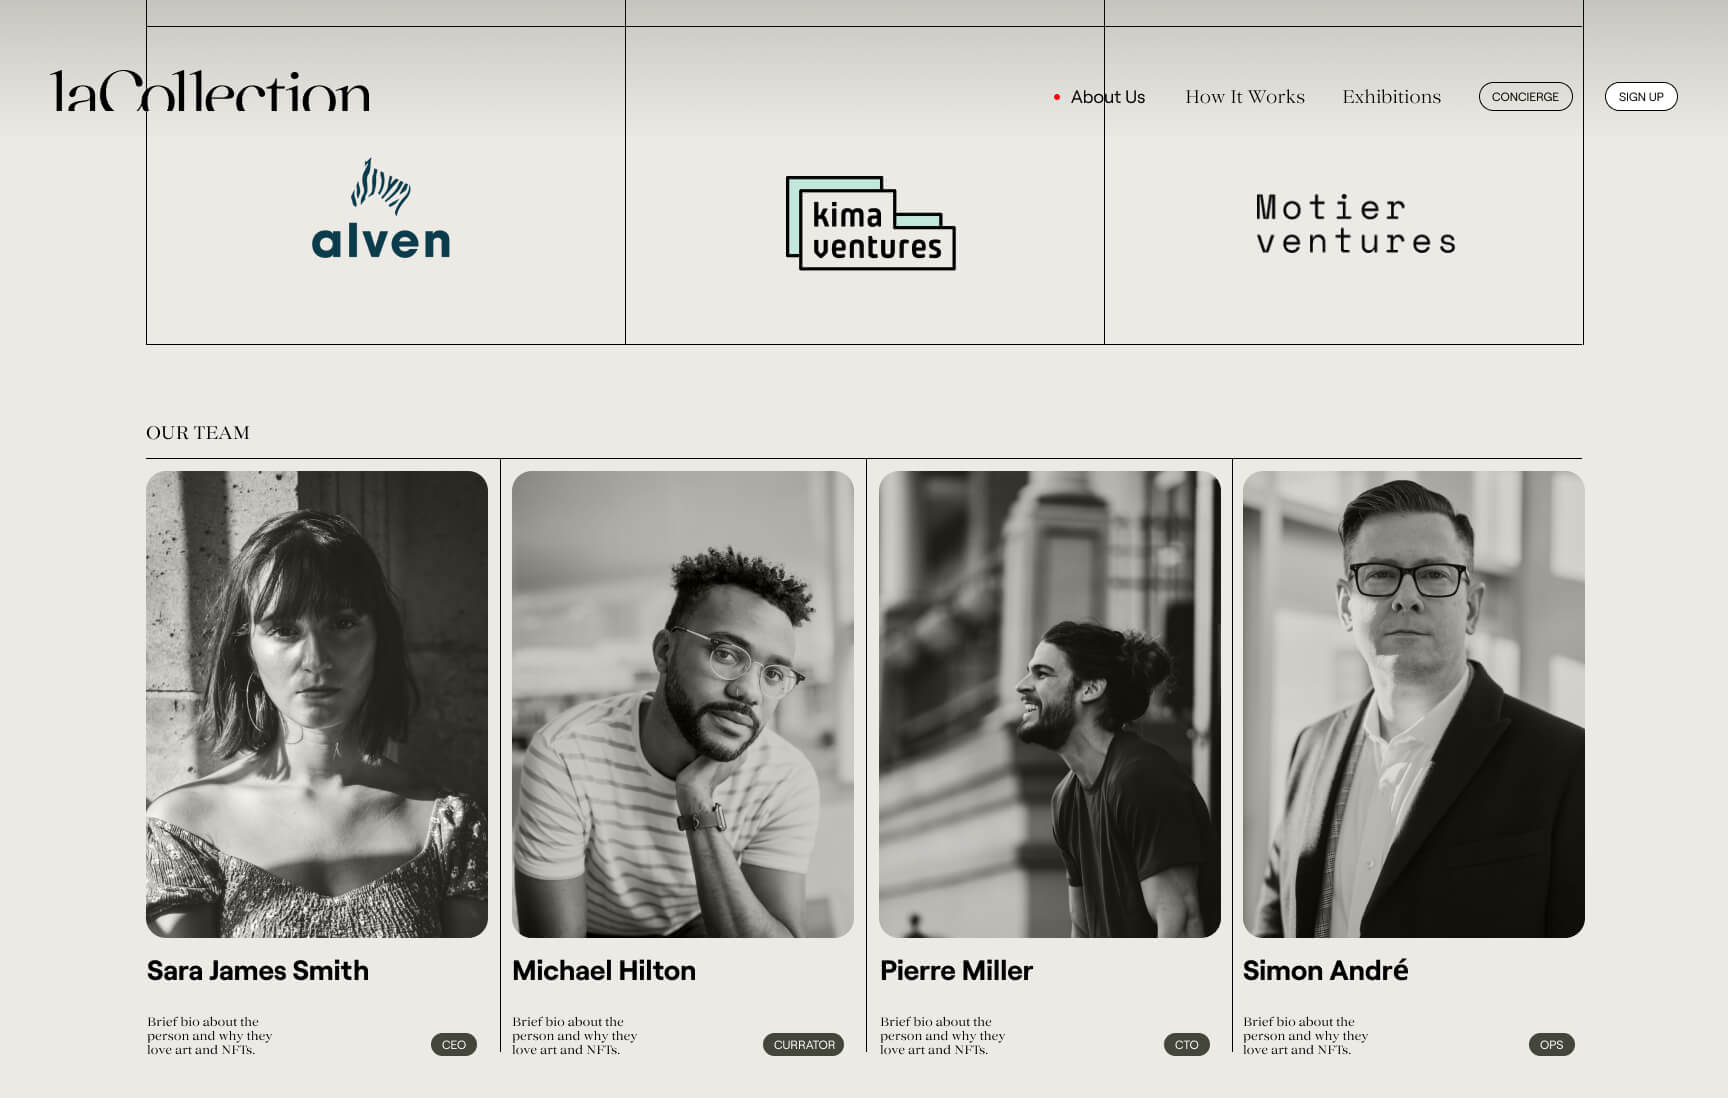Open the kima ventures logo
1728x1098 pixels.
[x=870, y=223]
